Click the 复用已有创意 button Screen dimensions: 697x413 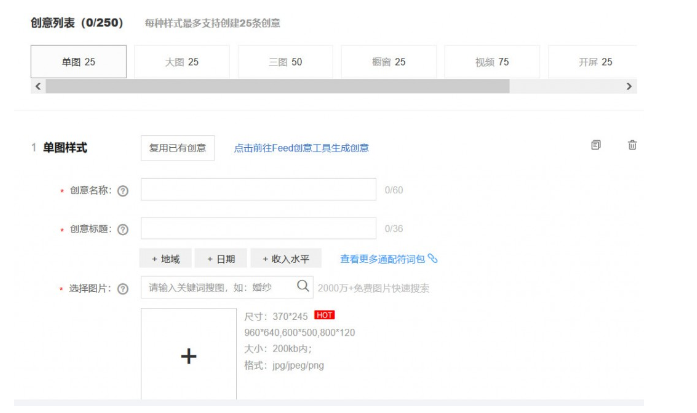(177, 148)
